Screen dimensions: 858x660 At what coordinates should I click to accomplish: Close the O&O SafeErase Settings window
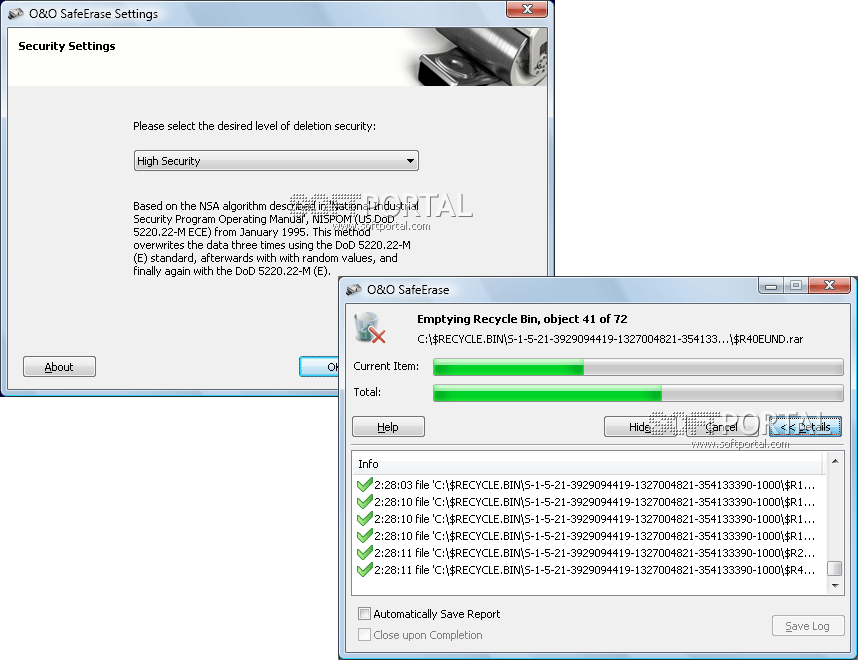527,9
